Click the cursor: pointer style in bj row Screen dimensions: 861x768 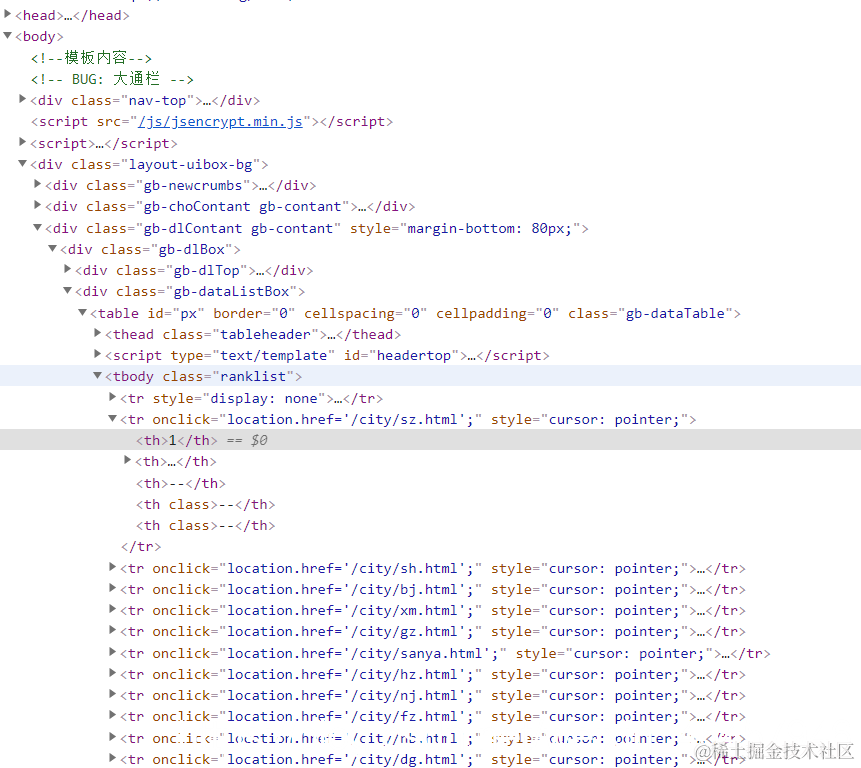tap(614, 590)
